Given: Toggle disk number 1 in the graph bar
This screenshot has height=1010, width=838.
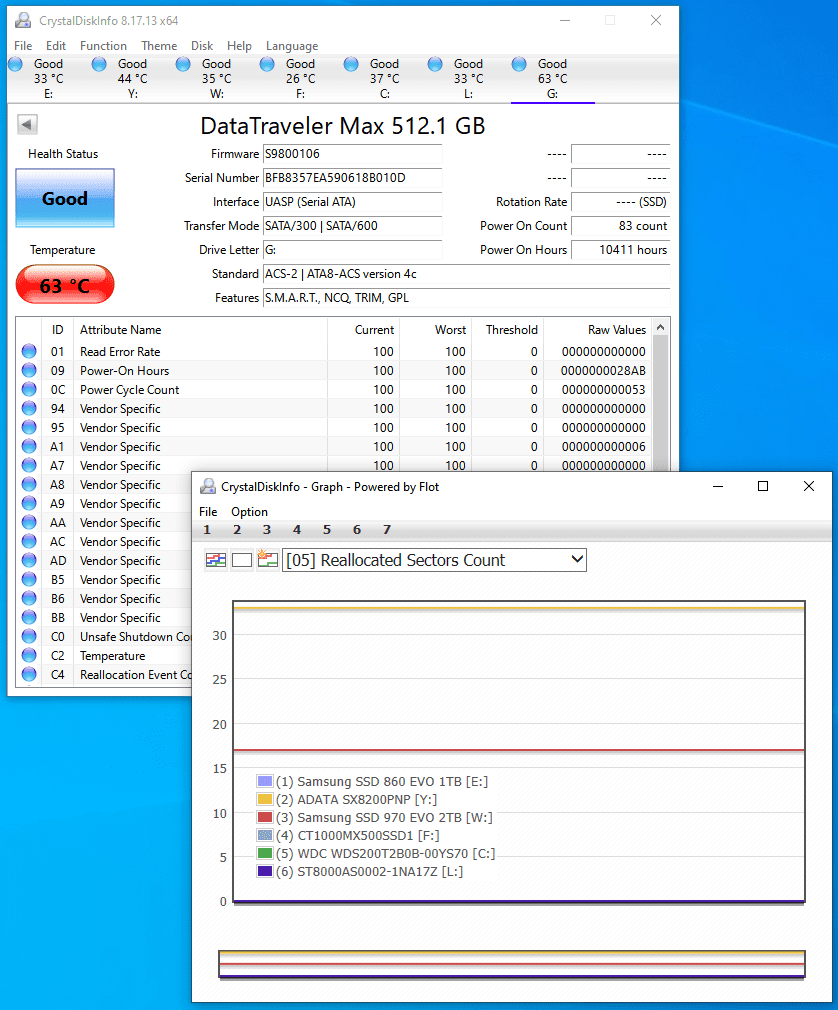Looking at the screenshot, I should point(207,529).
